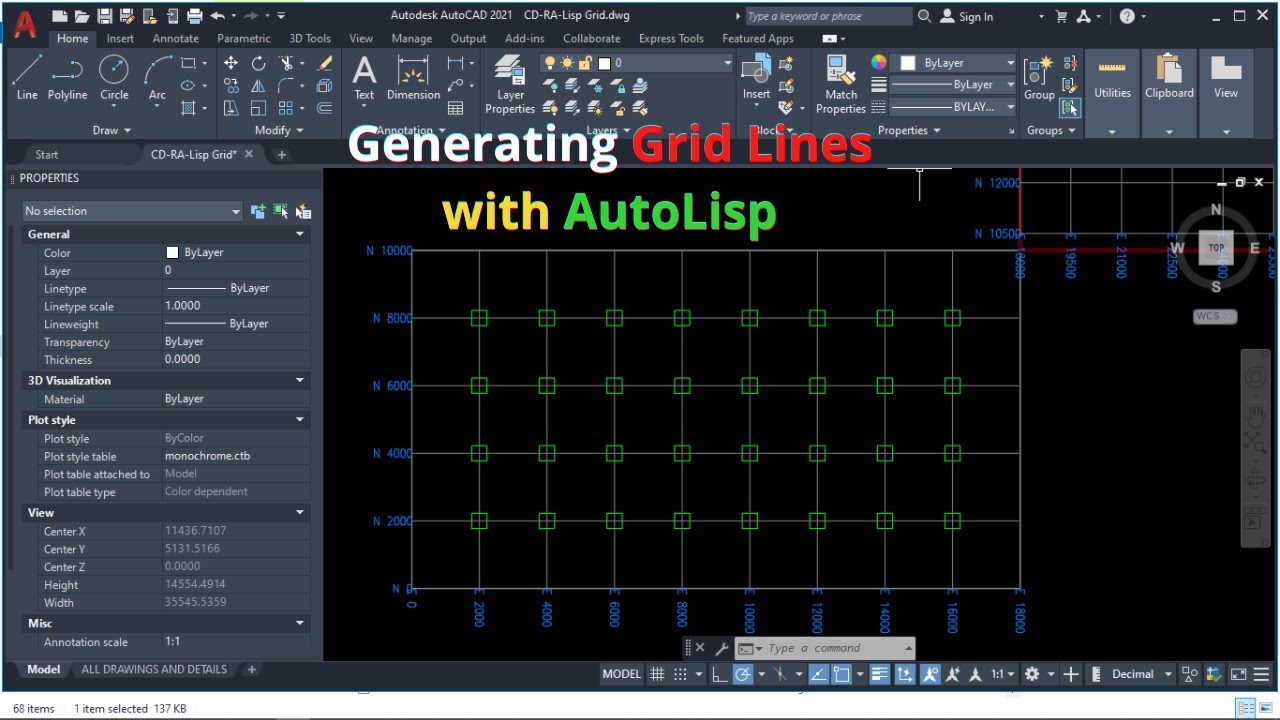Switch to the Express Tools tab
This screenshot has height=720, width=1280.
[x=671, y=39]
